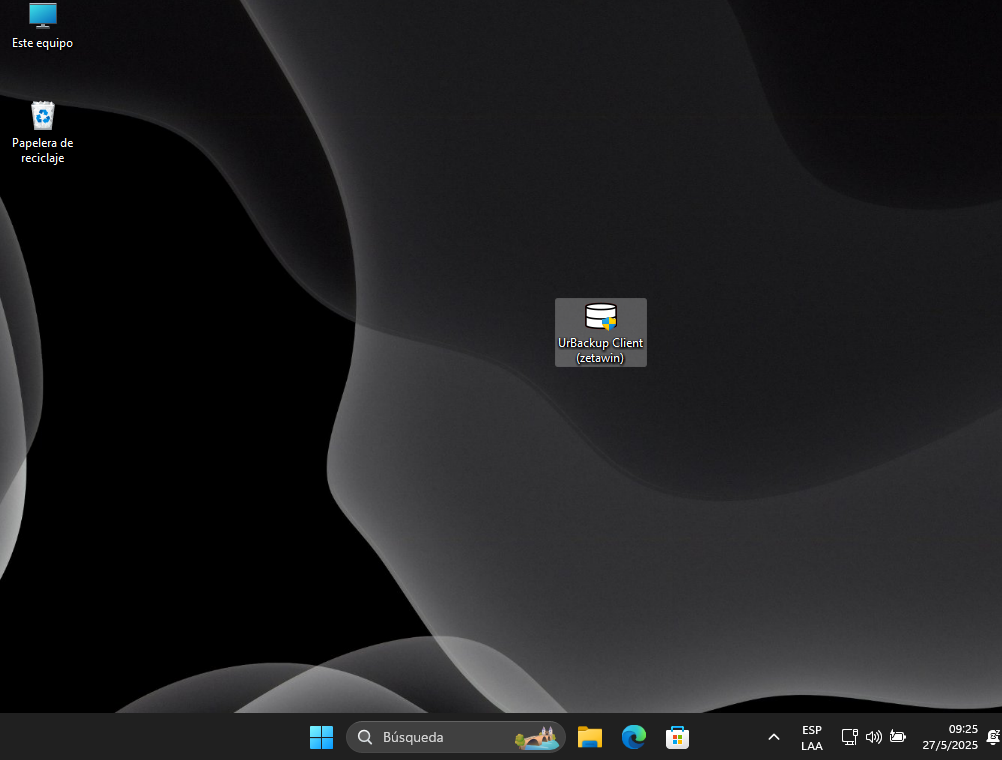The width and height of the screenshot is (1002, 760).
Task: Toggle mute with the speaker tray icon
Action: [873, 737]
